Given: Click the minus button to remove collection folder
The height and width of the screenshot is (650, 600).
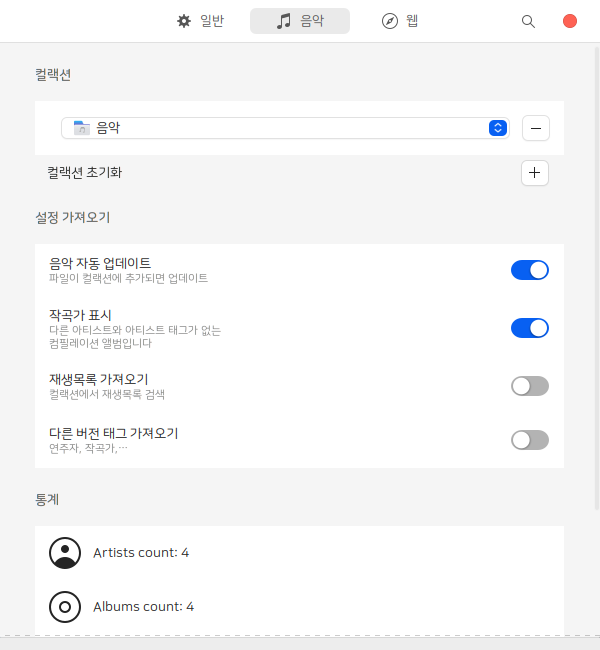Looking at the screenshot, I should (x=535, y=128).
